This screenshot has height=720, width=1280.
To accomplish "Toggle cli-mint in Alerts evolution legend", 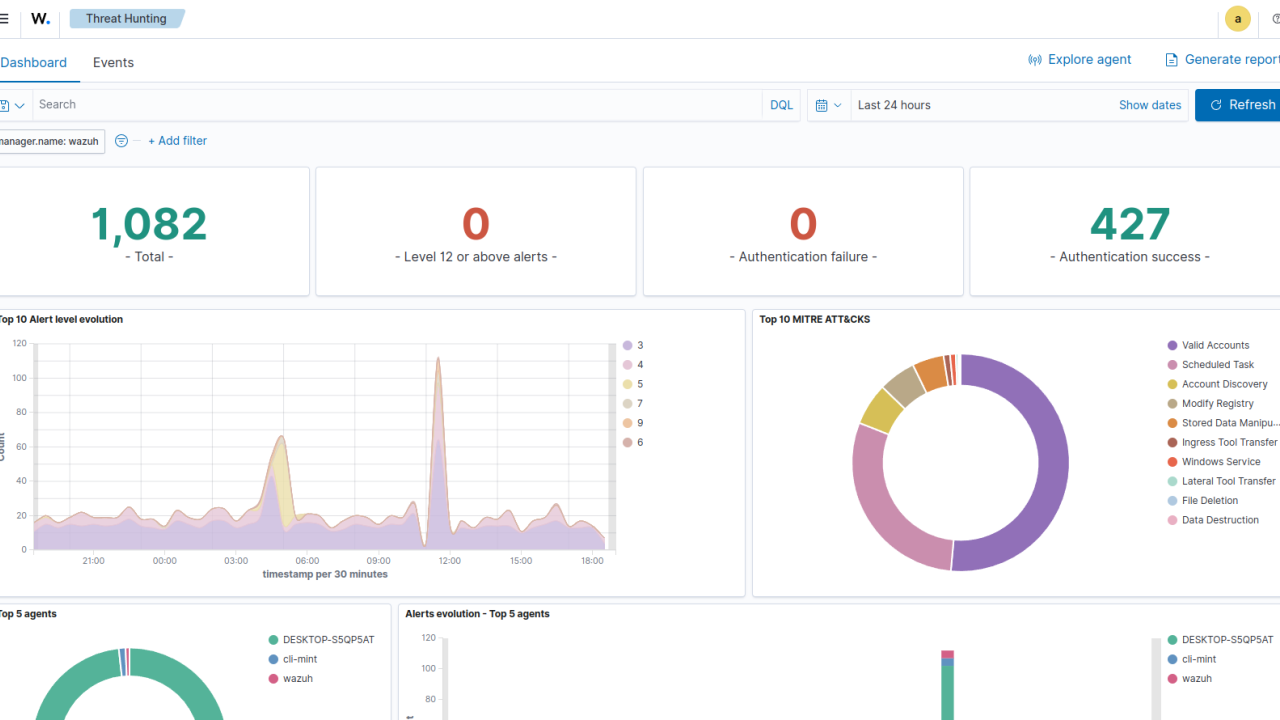I will [1191, 659].
